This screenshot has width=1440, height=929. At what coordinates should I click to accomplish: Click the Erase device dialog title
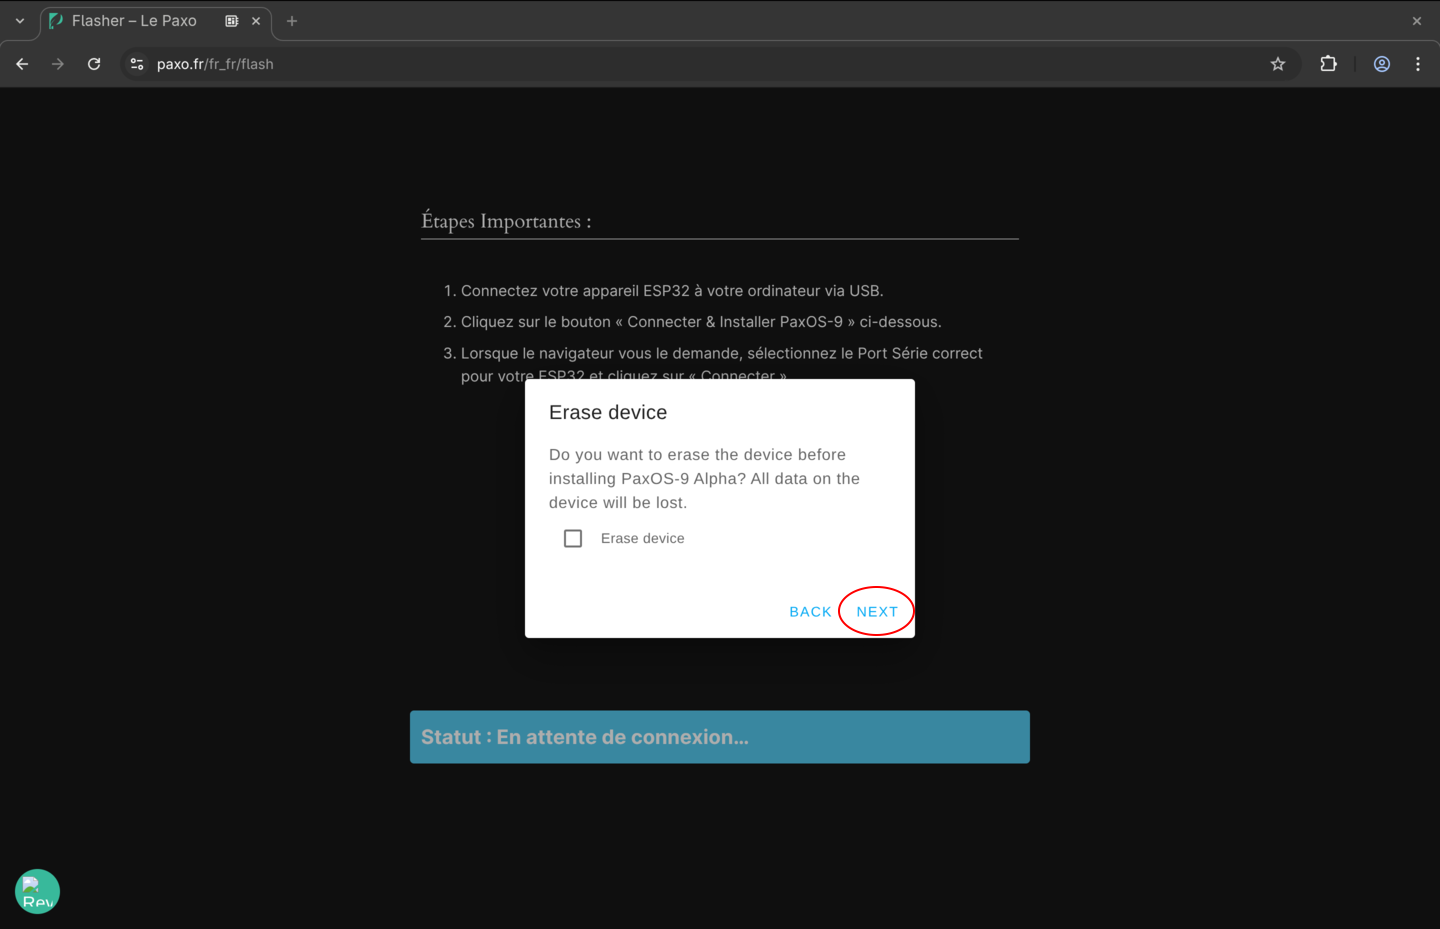(607, 411)
